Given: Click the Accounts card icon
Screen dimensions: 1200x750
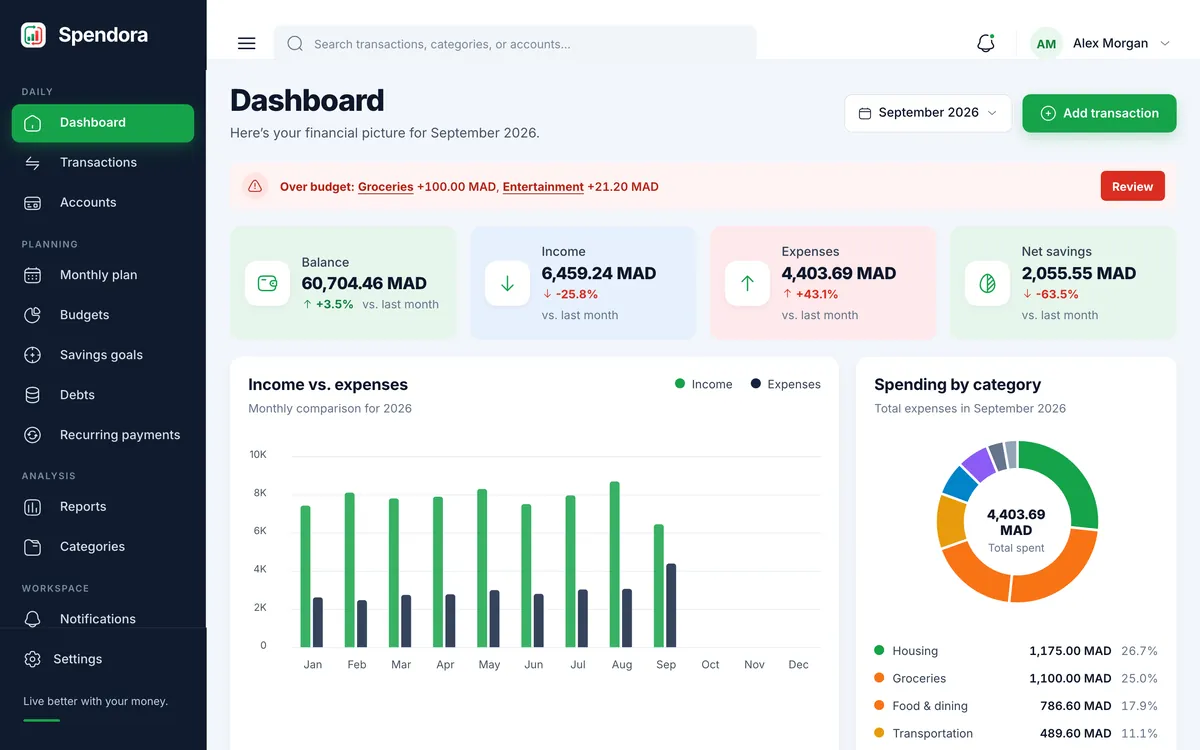Looking at the screenshot, I should (x=32, y=203).
